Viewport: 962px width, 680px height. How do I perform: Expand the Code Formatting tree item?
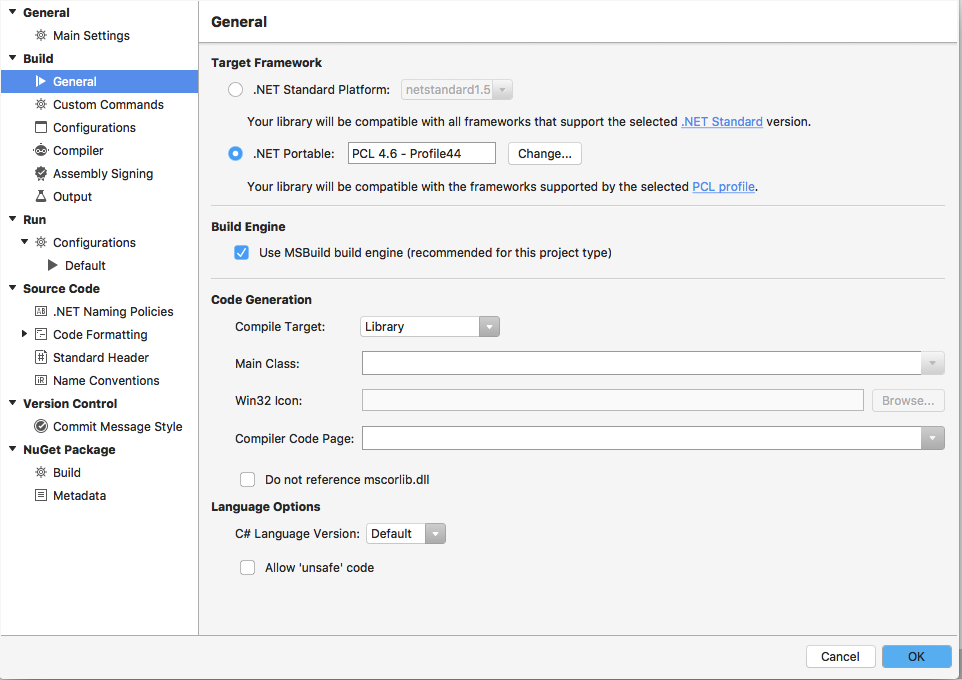pyautogui.click(x=24, y=334)
